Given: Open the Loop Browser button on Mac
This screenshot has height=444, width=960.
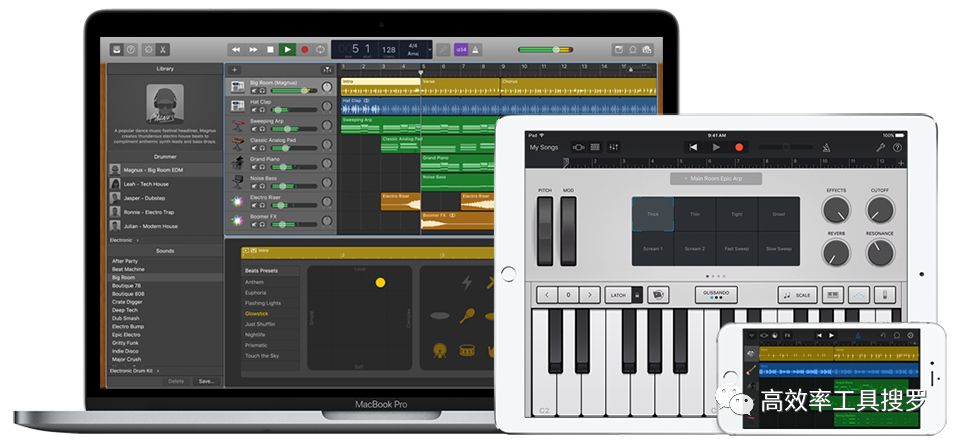Looking at the screenshot, I should [x=632, y=50].
